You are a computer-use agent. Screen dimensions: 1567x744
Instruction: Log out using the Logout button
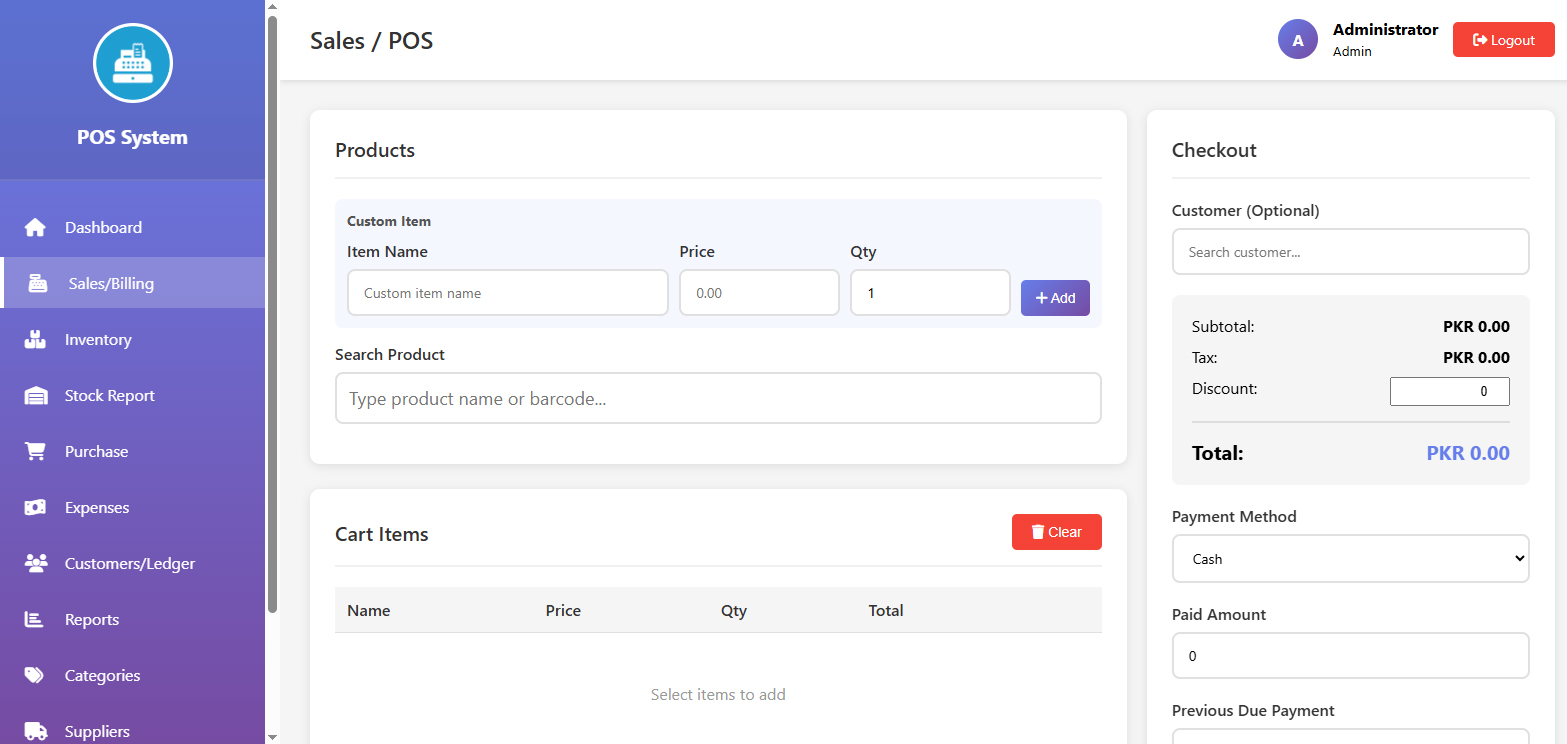pyautogui.click(x=1503, y=40)
